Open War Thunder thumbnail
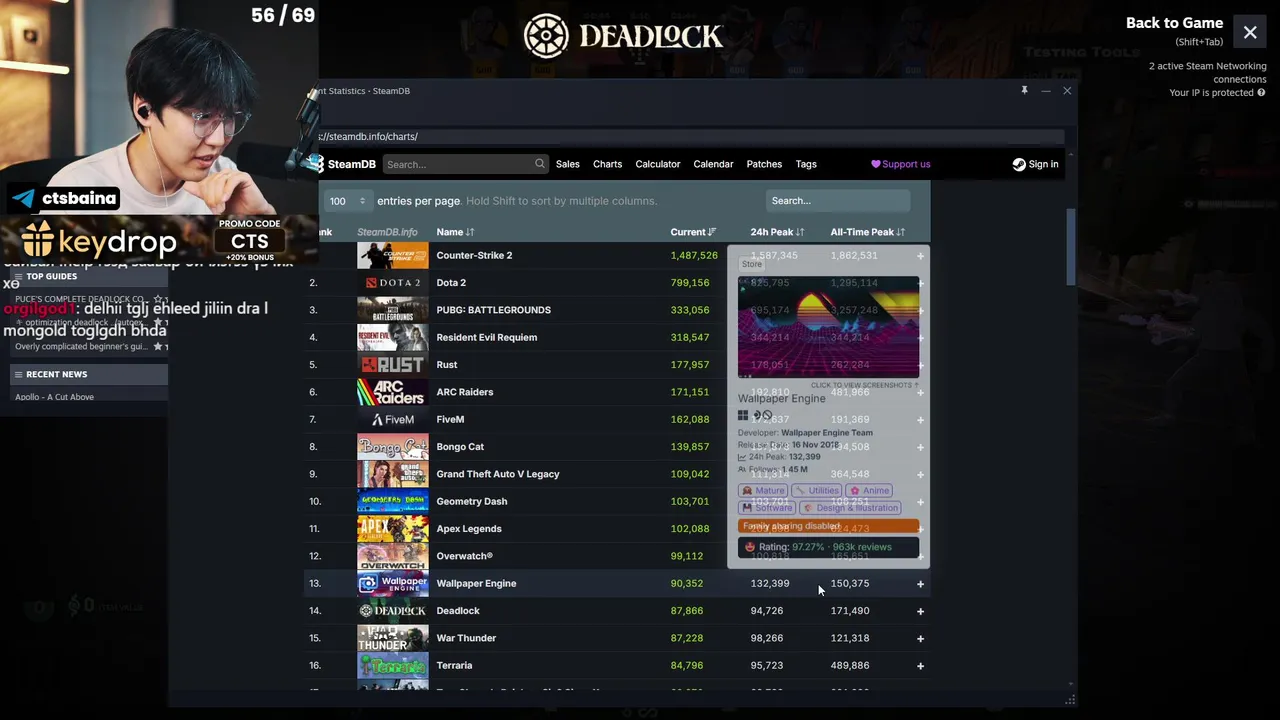1280x720 pixels. 393,638
